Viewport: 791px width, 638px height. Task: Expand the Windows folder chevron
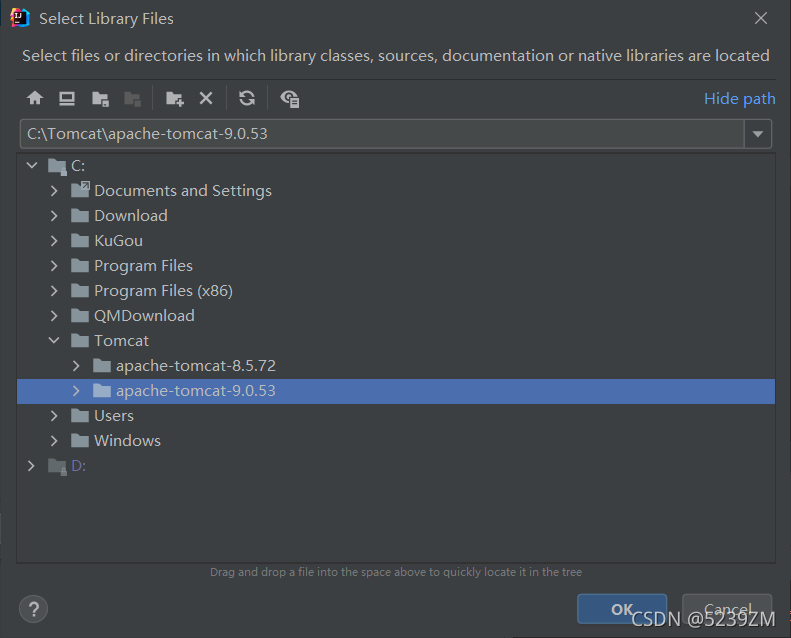(x=54, y=441)
